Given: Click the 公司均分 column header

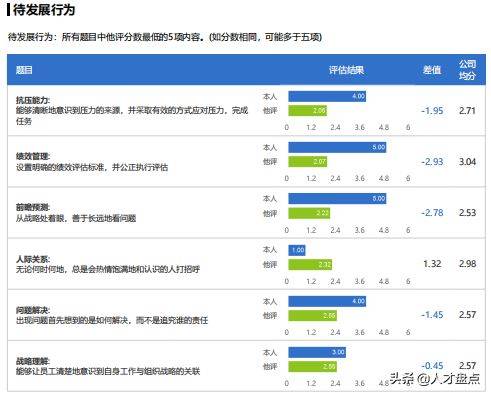Looking at the screenshot, I should click(x=467, y=70).
